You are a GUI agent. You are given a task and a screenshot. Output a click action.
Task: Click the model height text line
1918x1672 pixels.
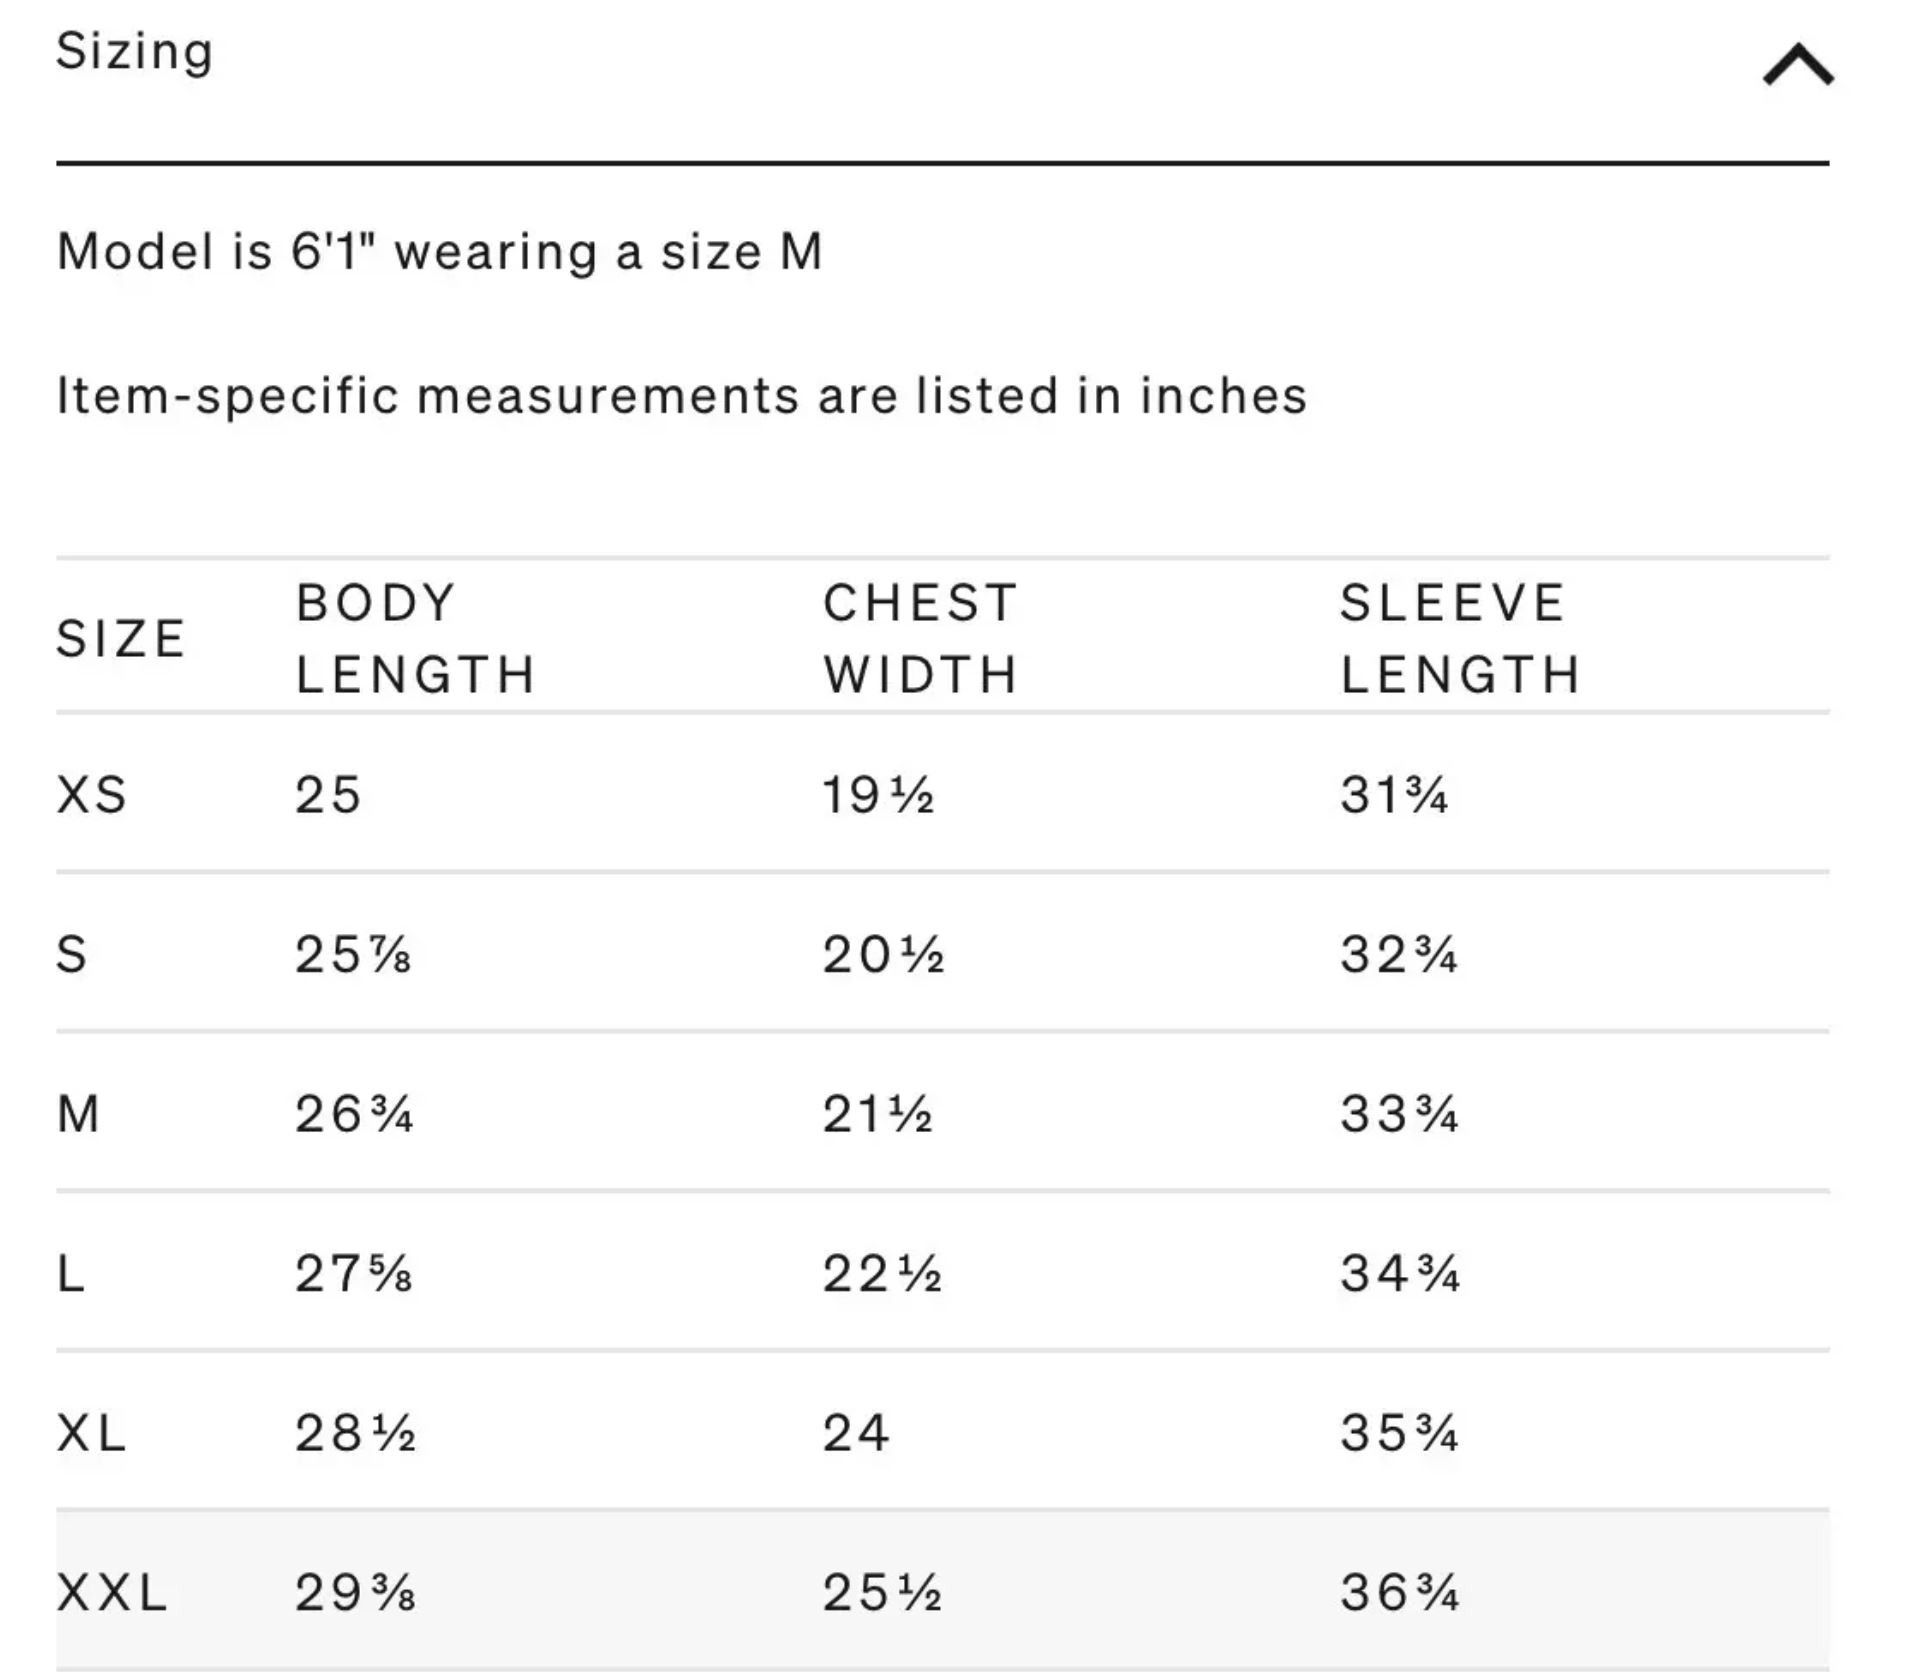(x=440, y=251)
